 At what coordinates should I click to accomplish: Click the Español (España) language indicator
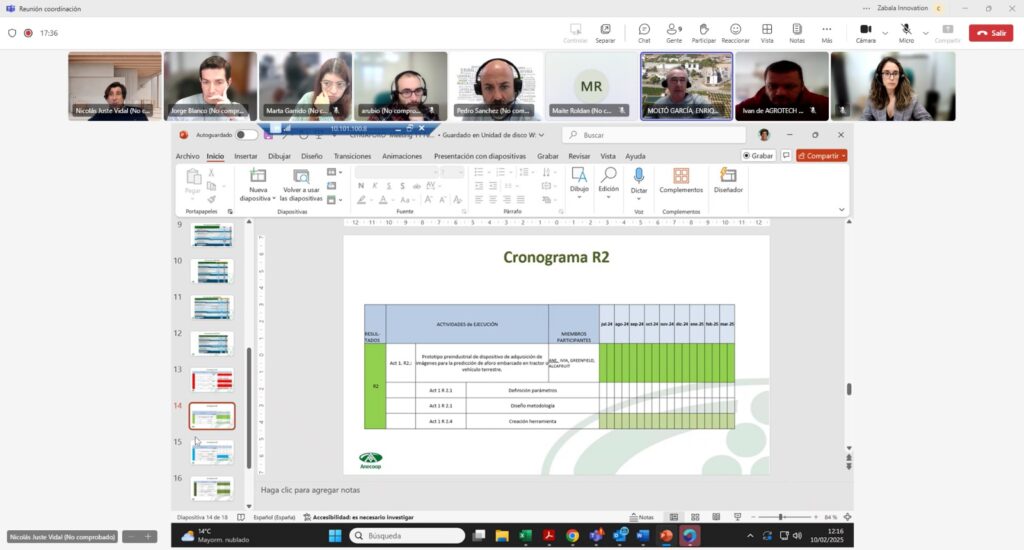pyautogui.click(x=274, y=517)
